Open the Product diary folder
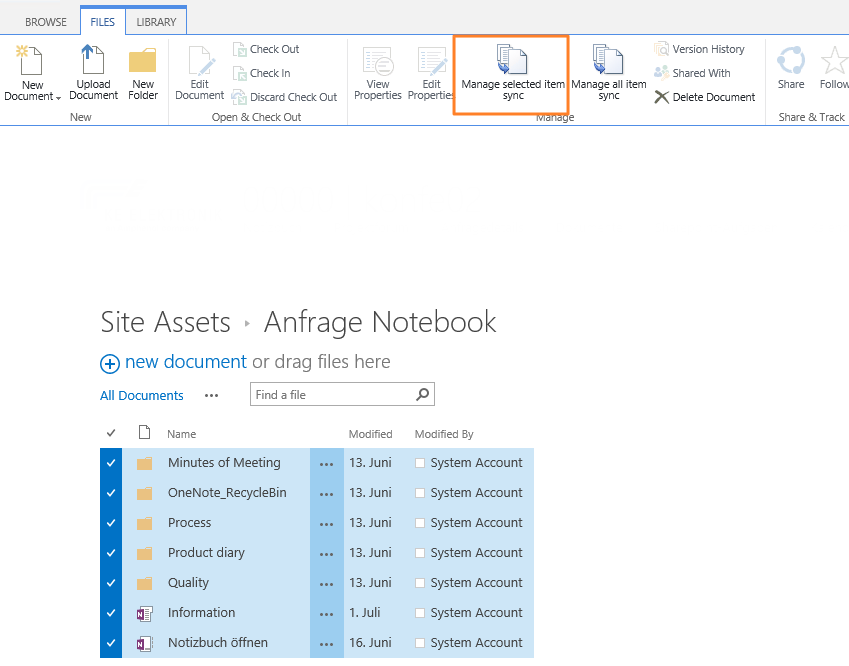Screen dimensions: 849x666 (206, 553)
